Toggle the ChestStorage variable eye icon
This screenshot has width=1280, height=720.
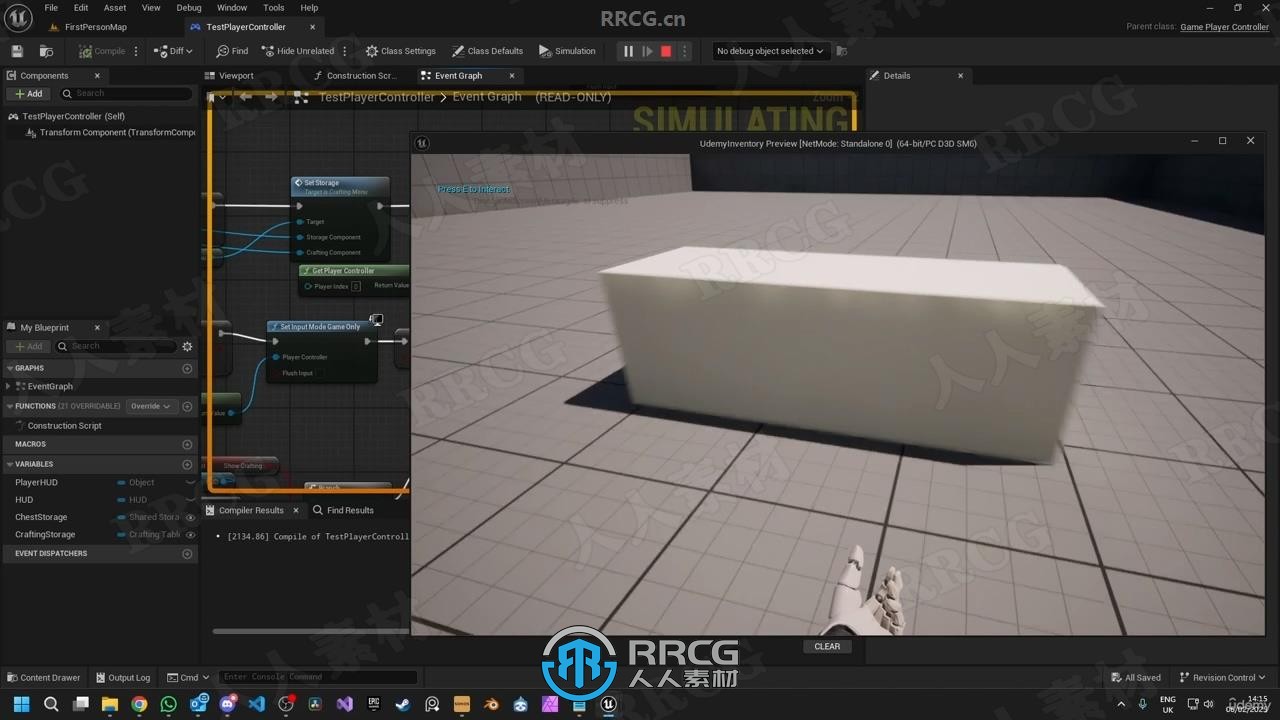[190, 517]
